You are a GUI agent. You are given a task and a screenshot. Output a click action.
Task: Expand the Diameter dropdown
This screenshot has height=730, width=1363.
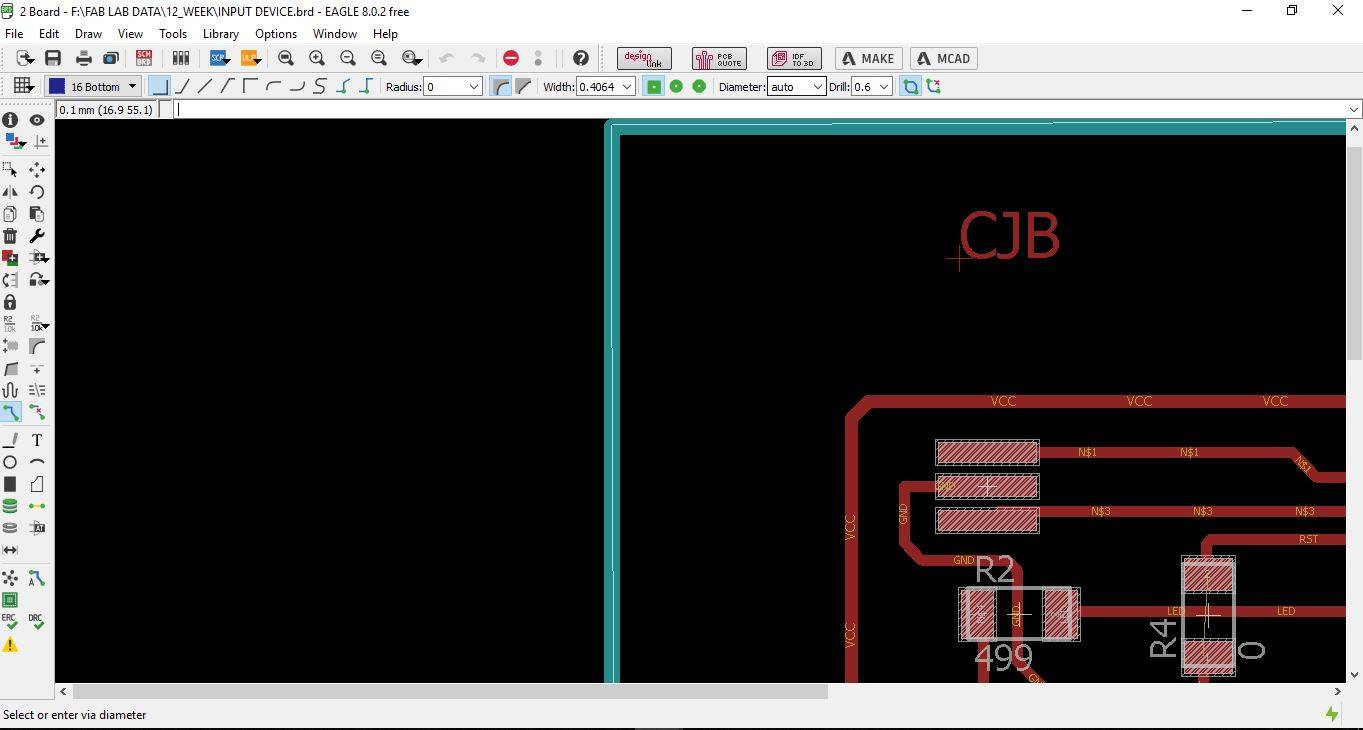click(817, 87)
